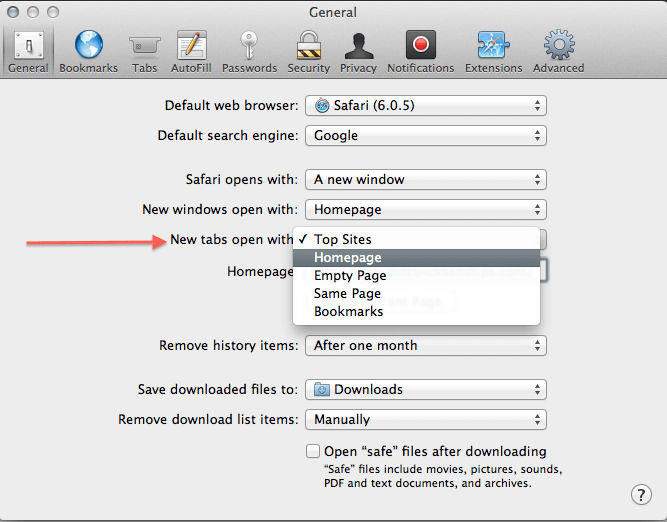This screenshot has height=522, width=667.
Task: Click the help question mark button
Action: (x=641, y=494)
